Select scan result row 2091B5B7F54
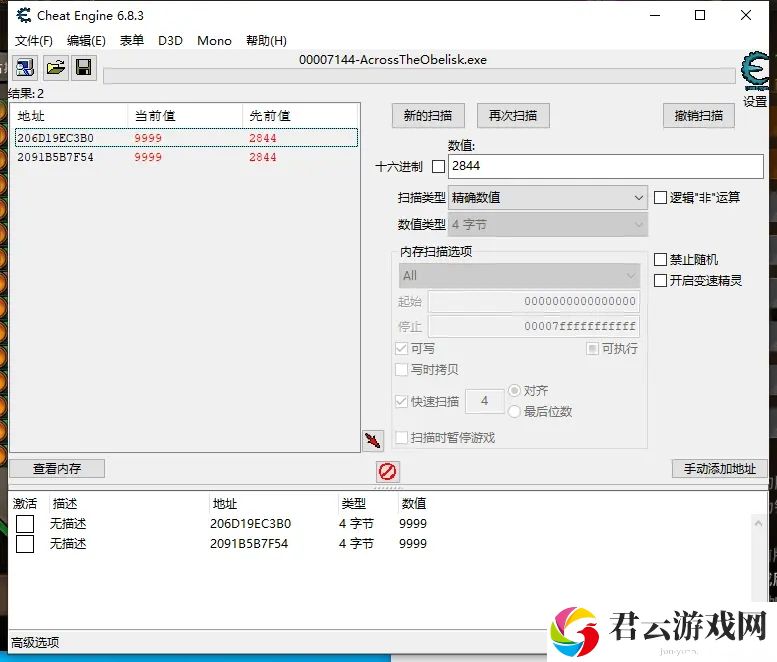 point(186,157)
